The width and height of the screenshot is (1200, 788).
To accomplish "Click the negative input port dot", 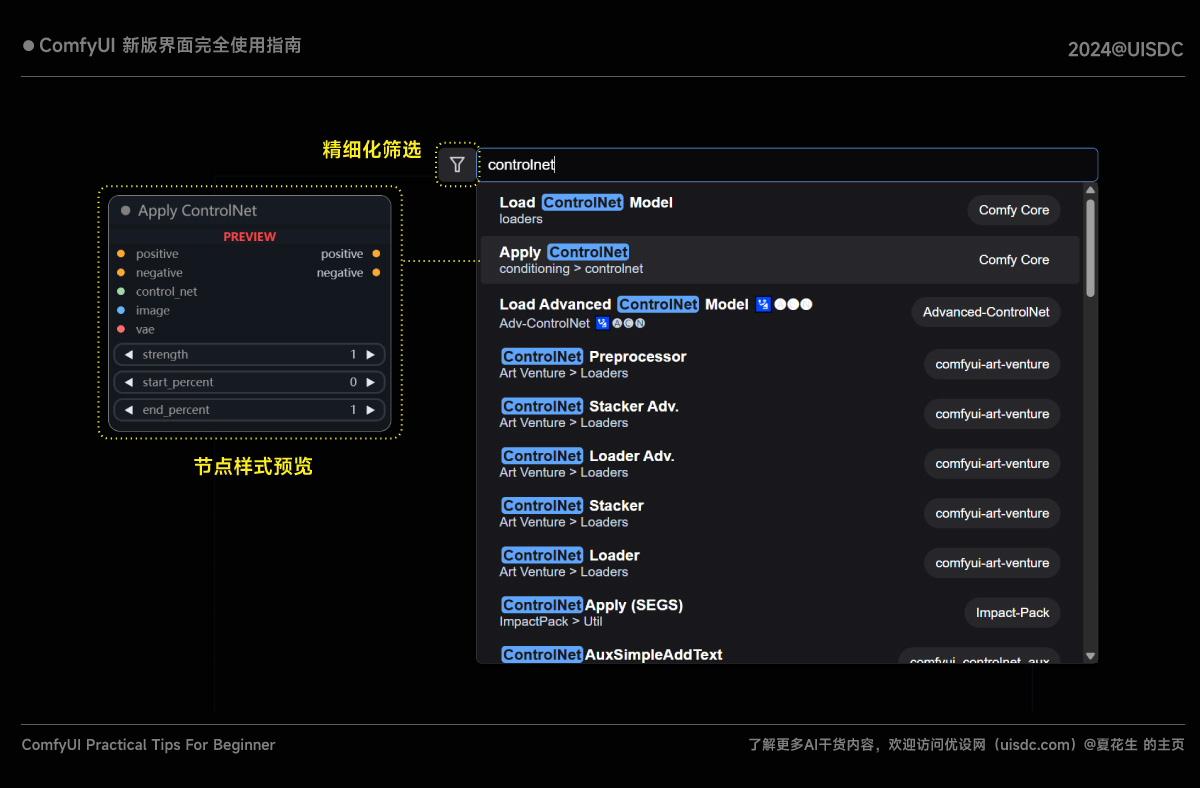I will (121, 272).
